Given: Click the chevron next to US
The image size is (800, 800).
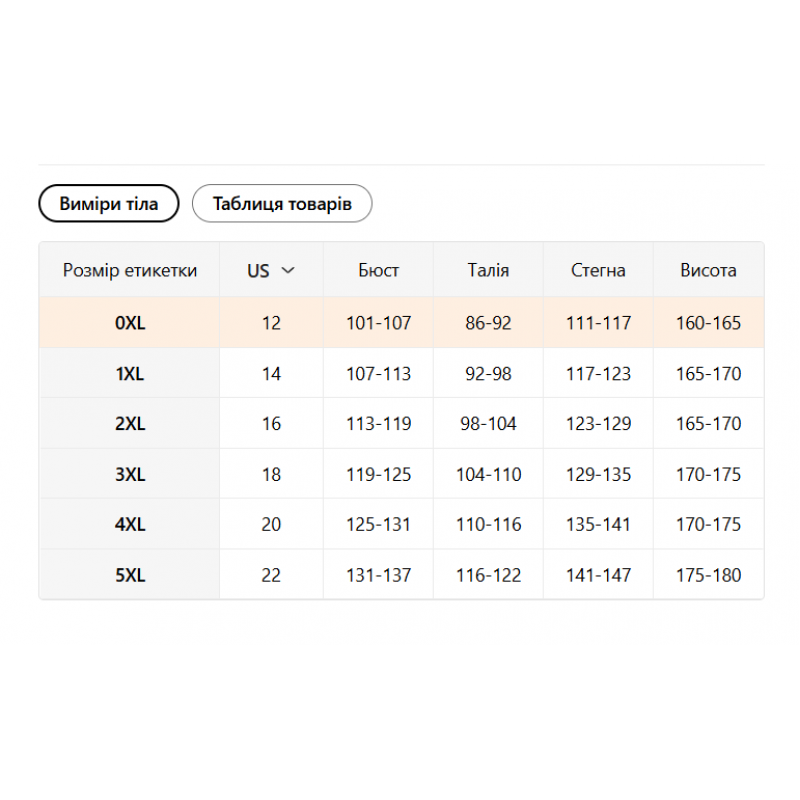Looking at the screenshot, I should [x=288, y=270].
